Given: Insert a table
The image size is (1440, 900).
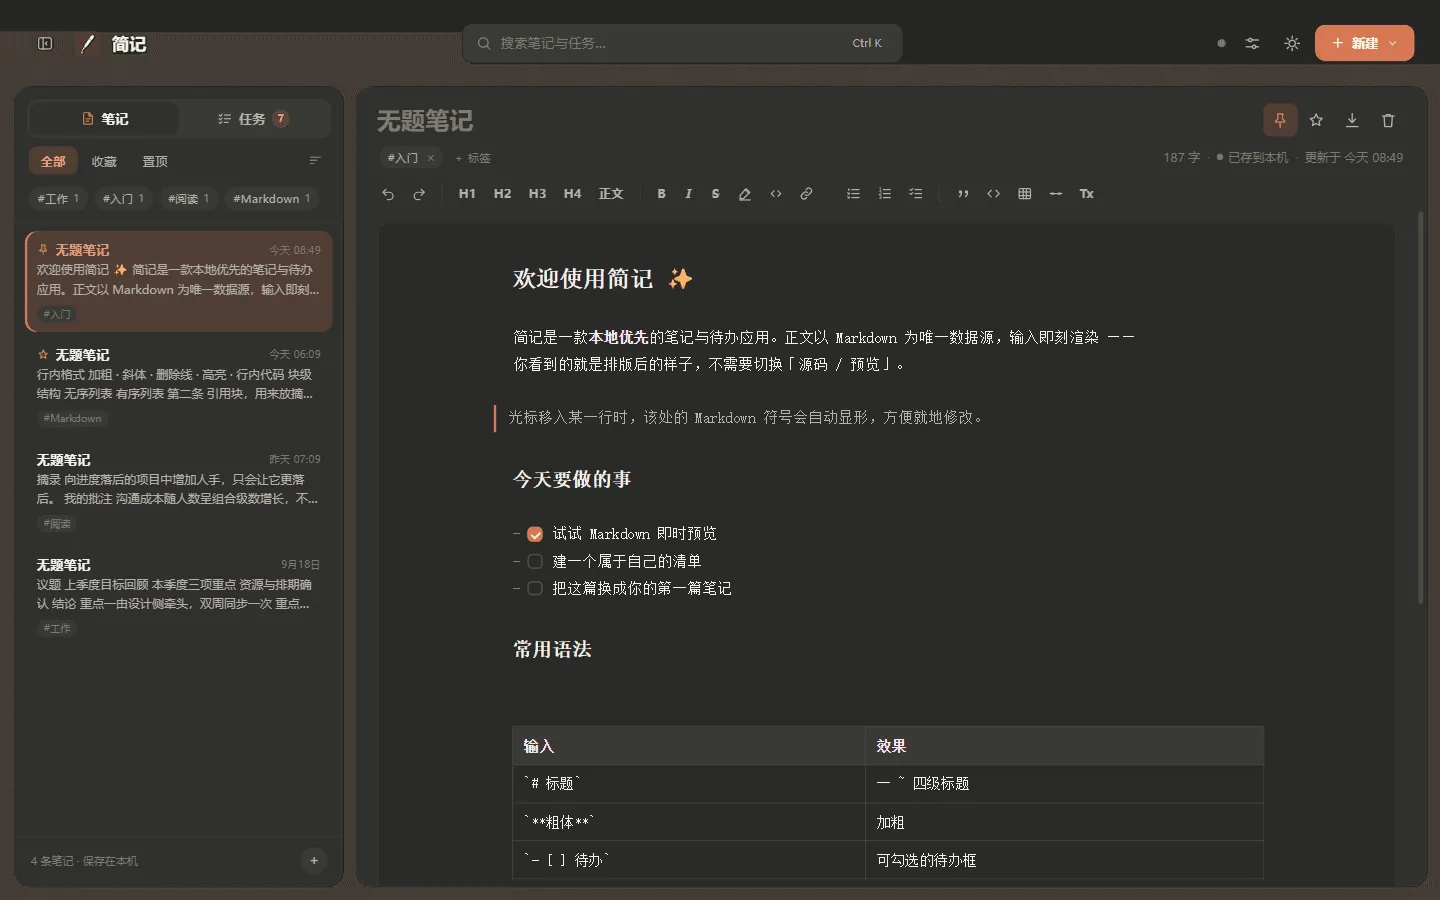Looking at the screenshot, I should point(1024,194).
